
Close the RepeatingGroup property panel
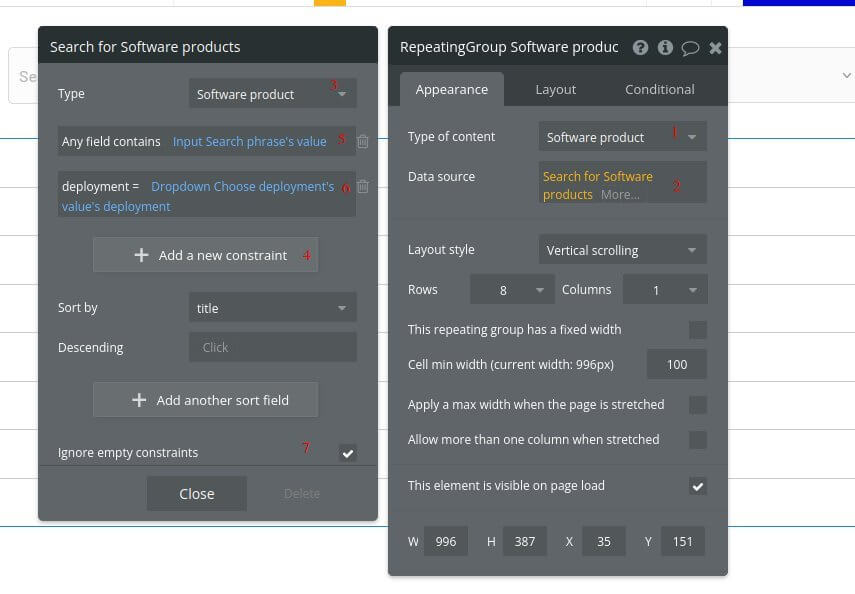(715, 47)
